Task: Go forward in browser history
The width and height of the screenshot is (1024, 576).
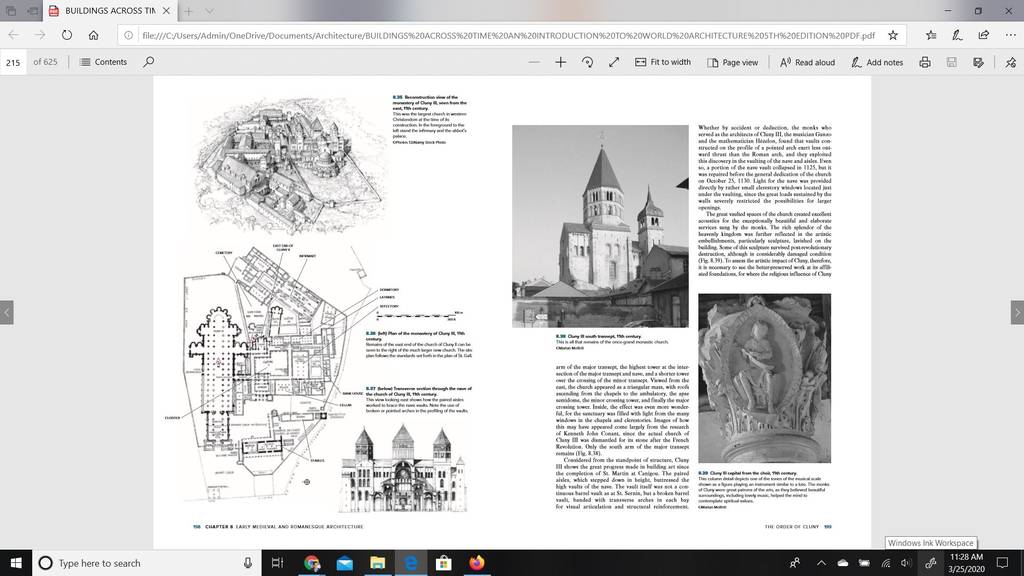Action: (x=40, y=35)
